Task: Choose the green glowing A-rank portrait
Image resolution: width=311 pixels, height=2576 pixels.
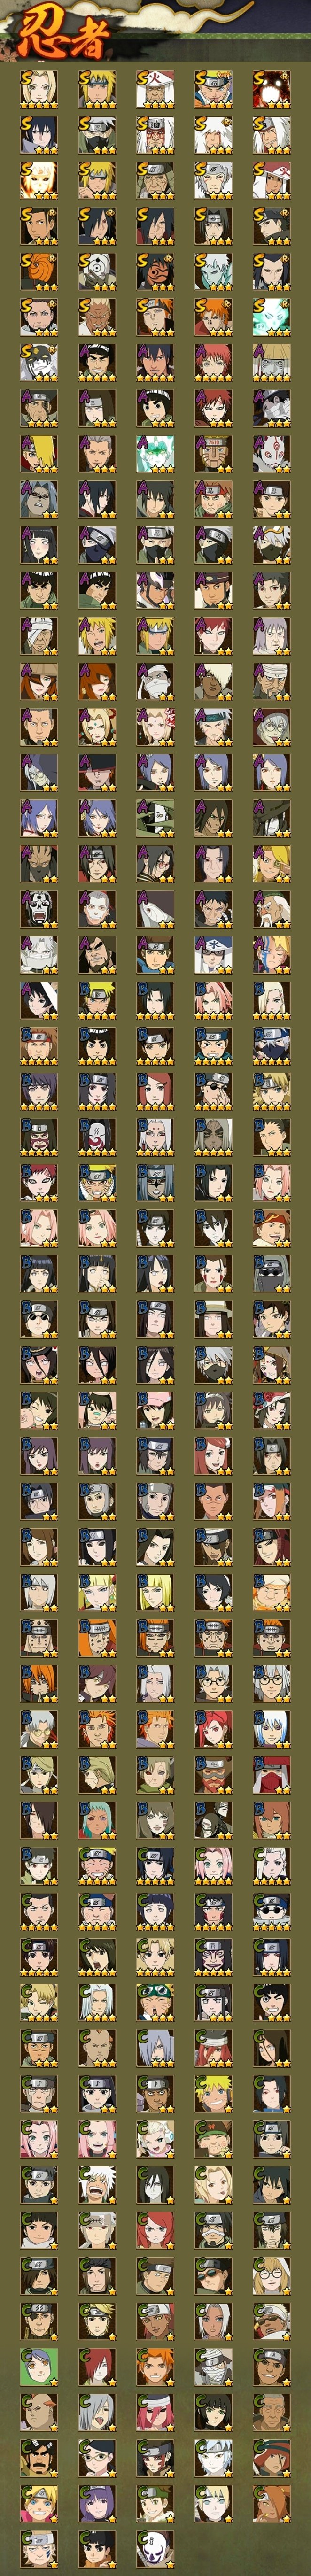Action: (154, 452)
